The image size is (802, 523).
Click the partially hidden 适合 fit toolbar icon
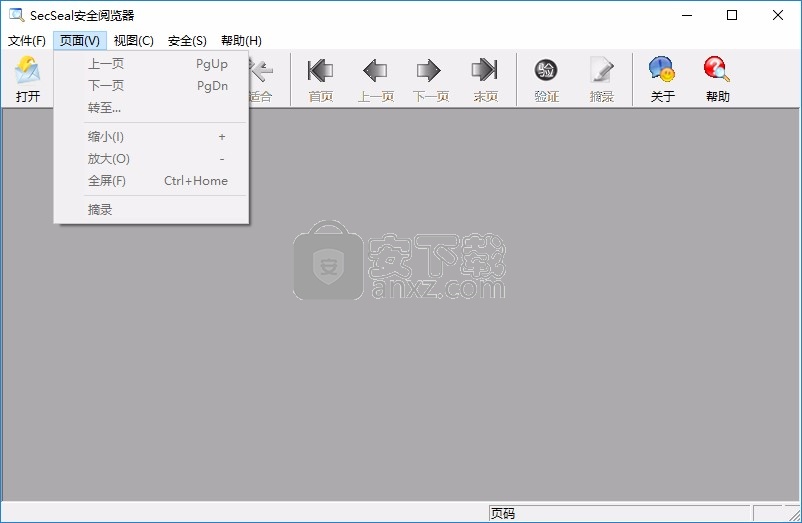[x=261, y=72]
